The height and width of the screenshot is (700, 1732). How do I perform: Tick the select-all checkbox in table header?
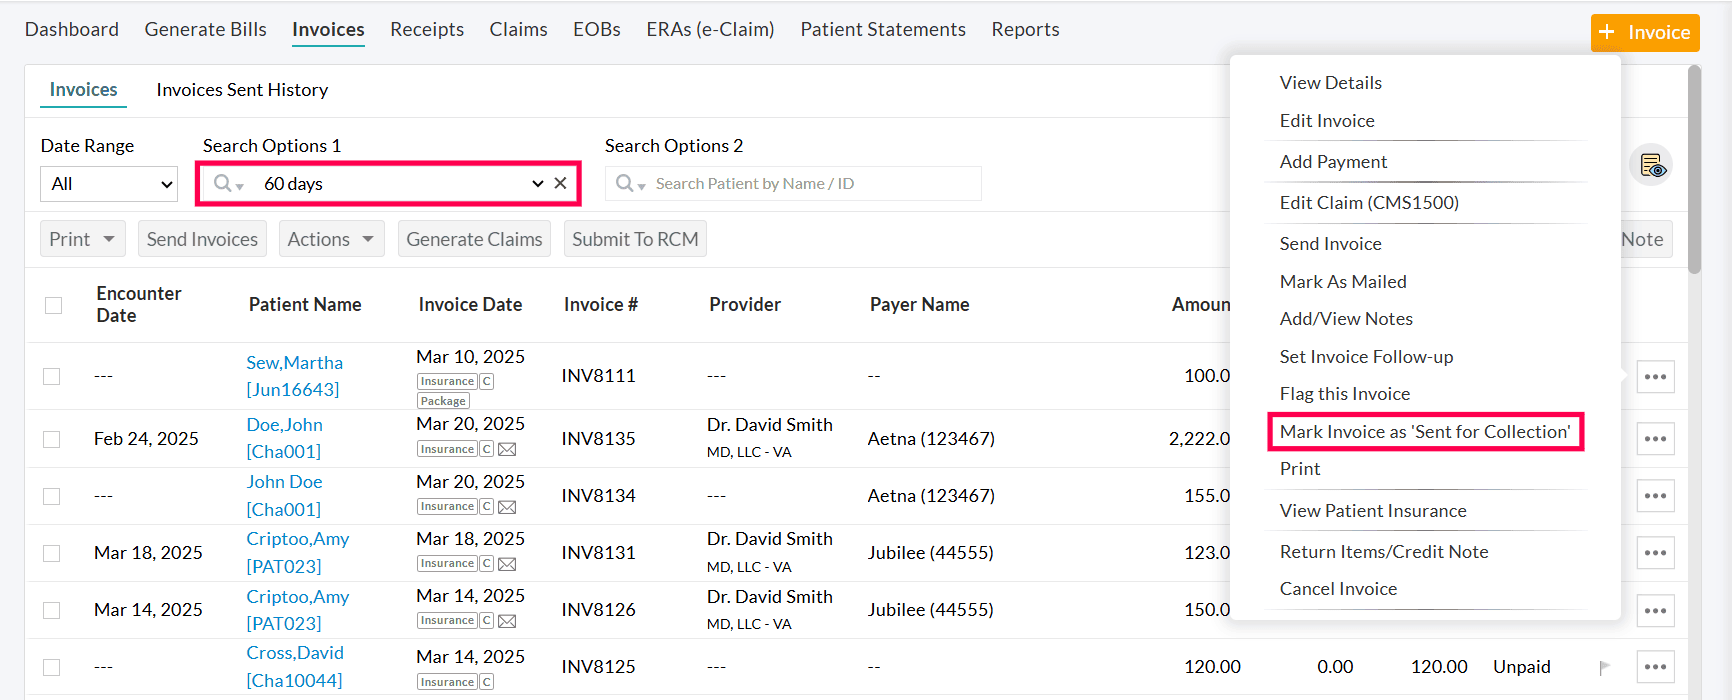(54, 305)
